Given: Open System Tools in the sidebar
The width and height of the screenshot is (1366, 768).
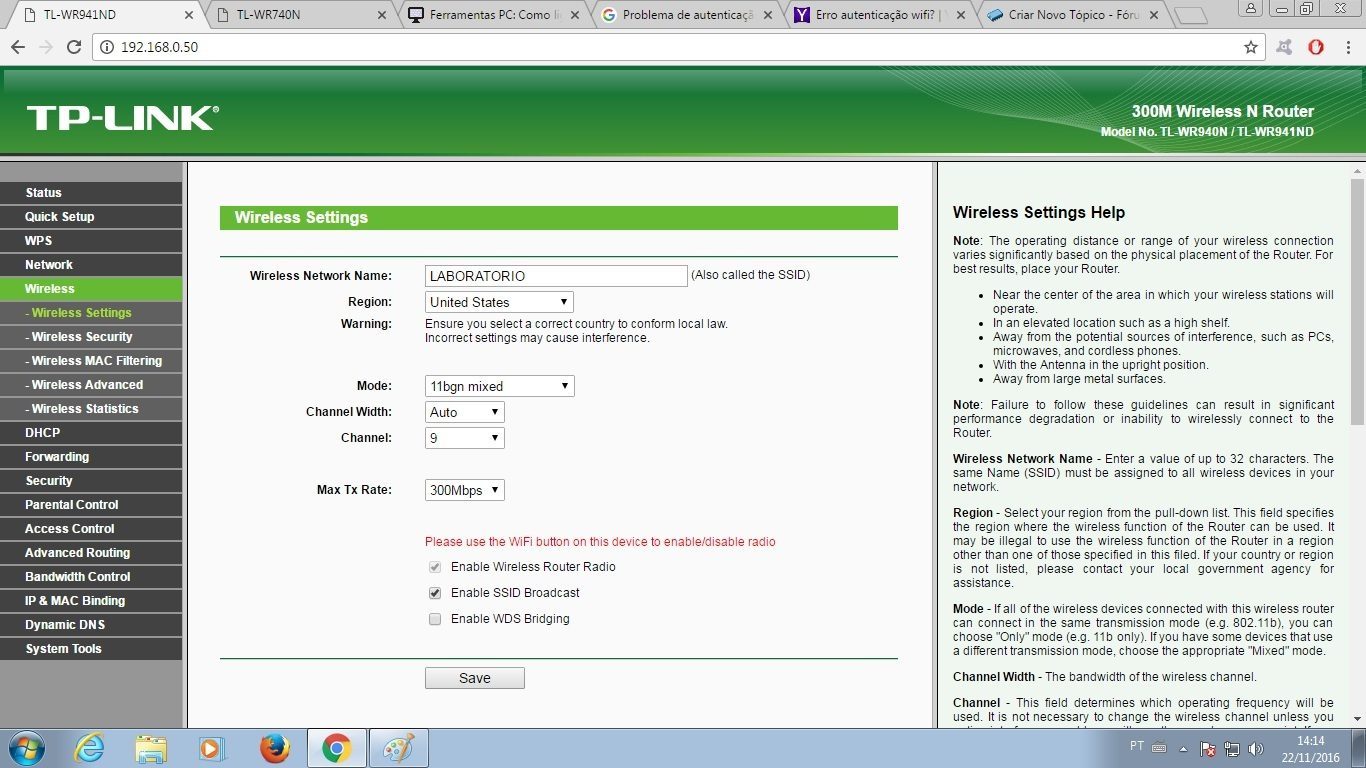Looking at the screenshot, I should coord(91,649).
